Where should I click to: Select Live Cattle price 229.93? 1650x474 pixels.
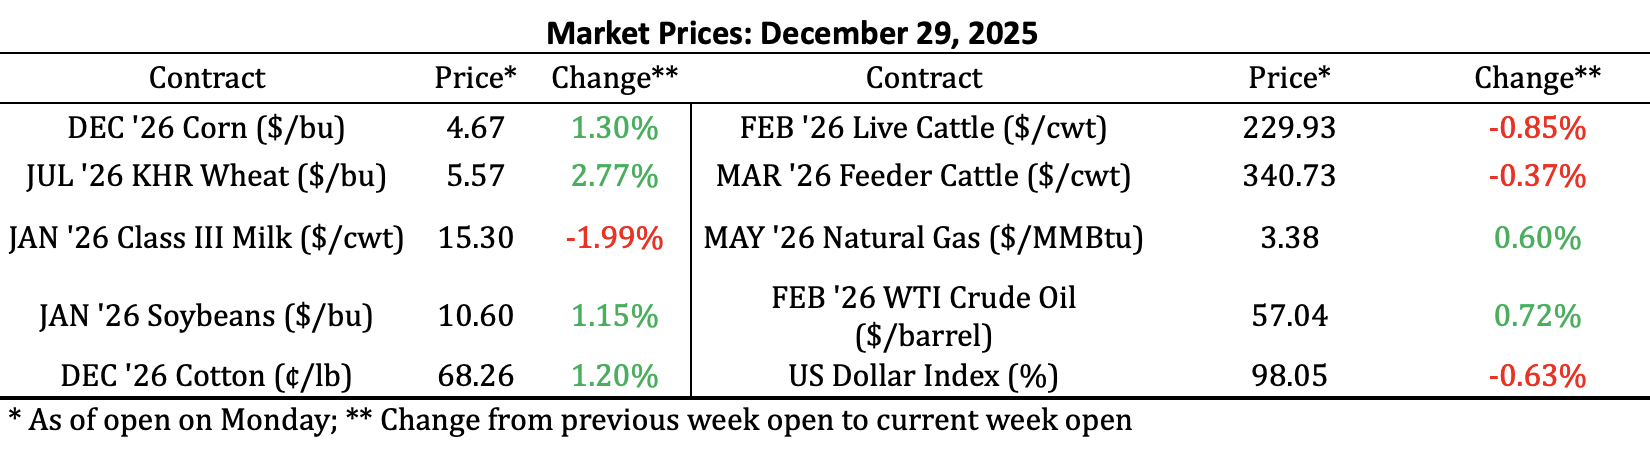coord(1289,128)
